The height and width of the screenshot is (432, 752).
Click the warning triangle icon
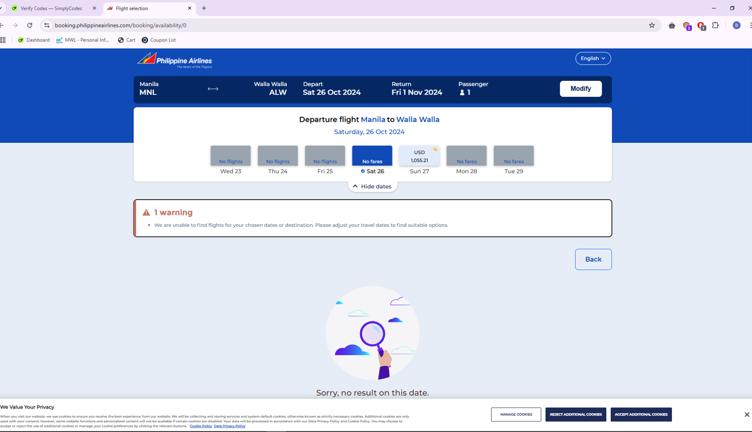point(146,212)
